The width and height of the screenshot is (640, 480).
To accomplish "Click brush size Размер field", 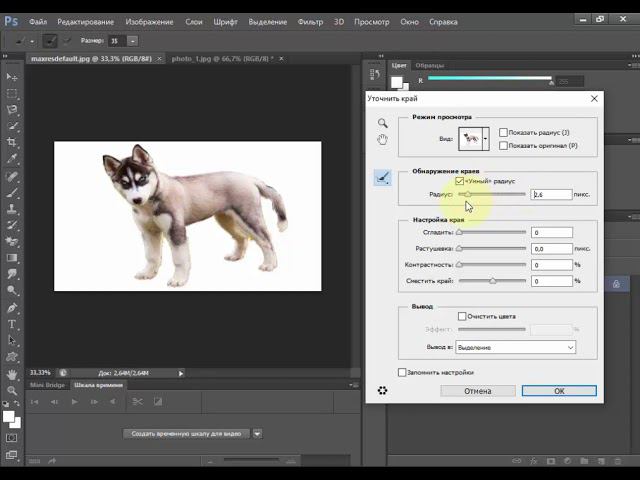I will [117, 41].
